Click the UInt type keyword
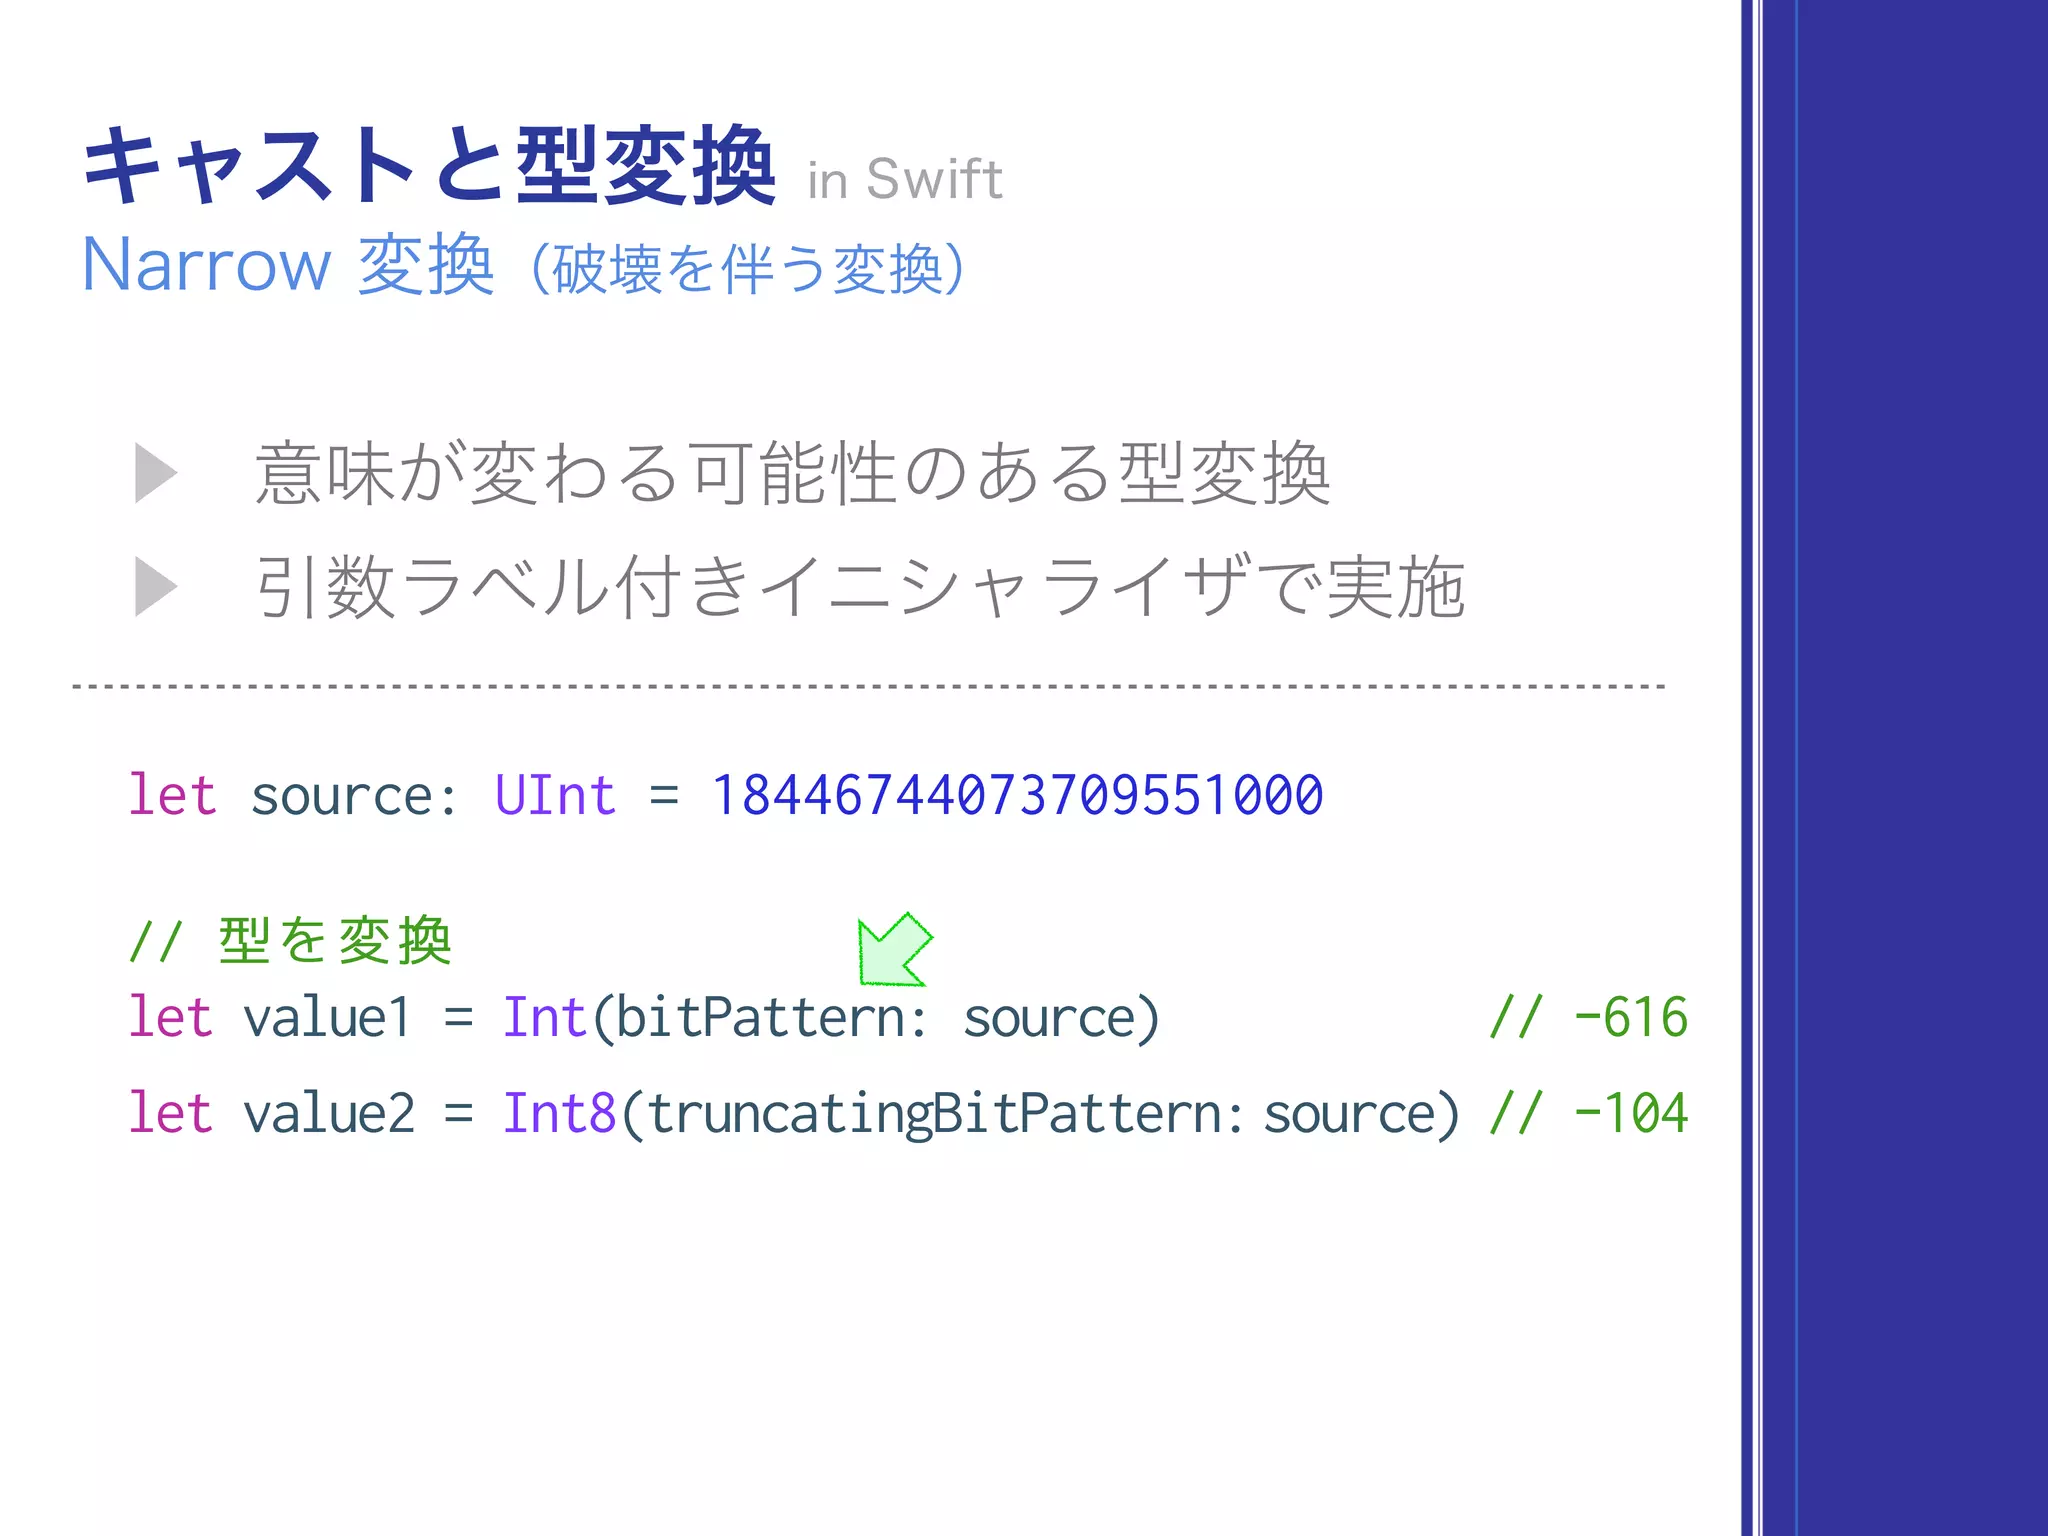 (x=556, y=796)
